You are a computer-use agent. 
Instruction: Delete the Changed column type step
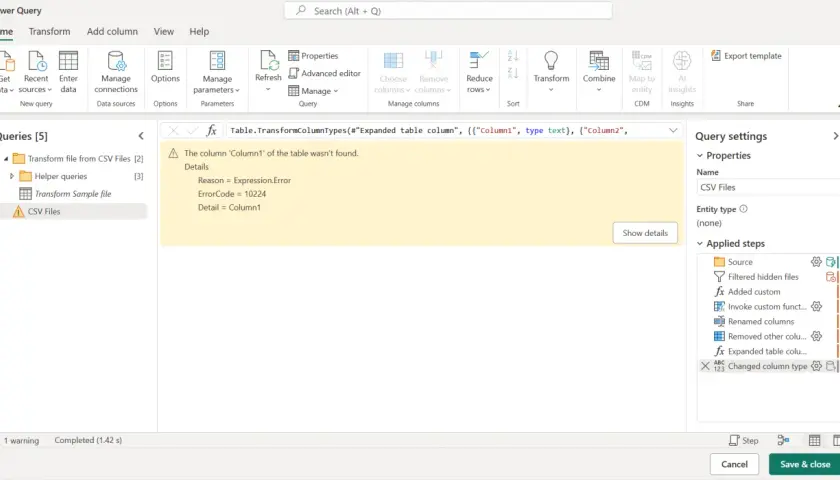pos(705,366)
